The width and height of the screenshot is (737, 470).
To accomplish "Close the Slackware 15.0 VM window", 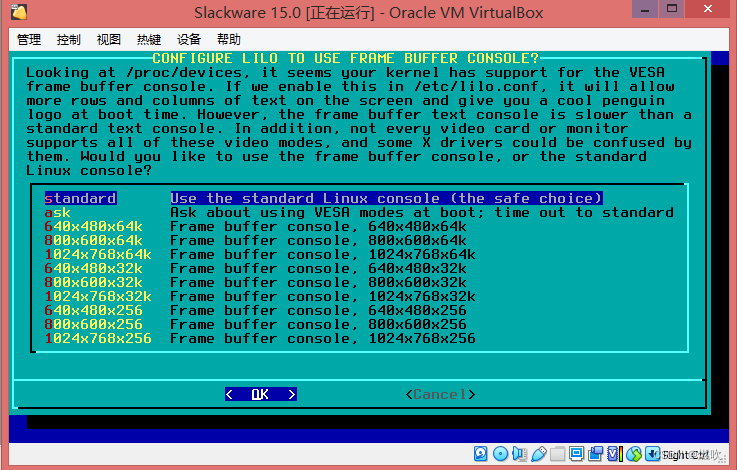I will coord(708,9).
